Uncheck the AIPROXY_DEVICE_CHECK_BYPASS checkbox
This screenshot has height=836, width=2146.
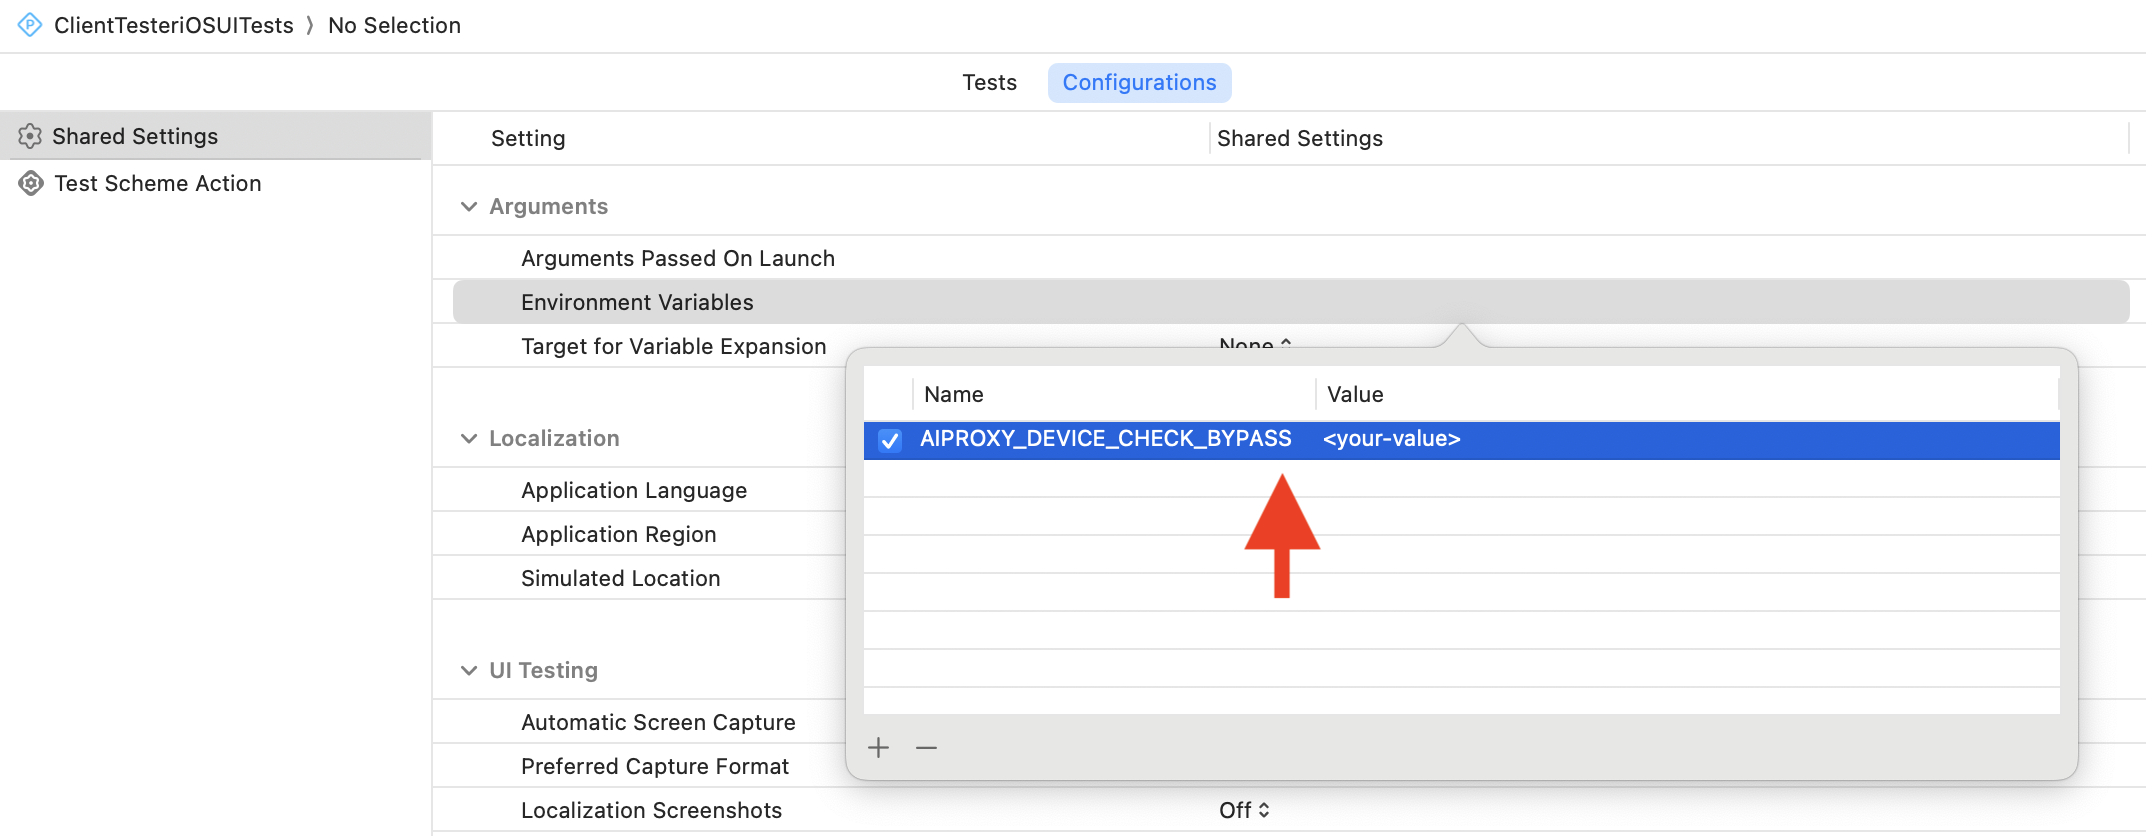pyautogui.click(x=889, y=440)
